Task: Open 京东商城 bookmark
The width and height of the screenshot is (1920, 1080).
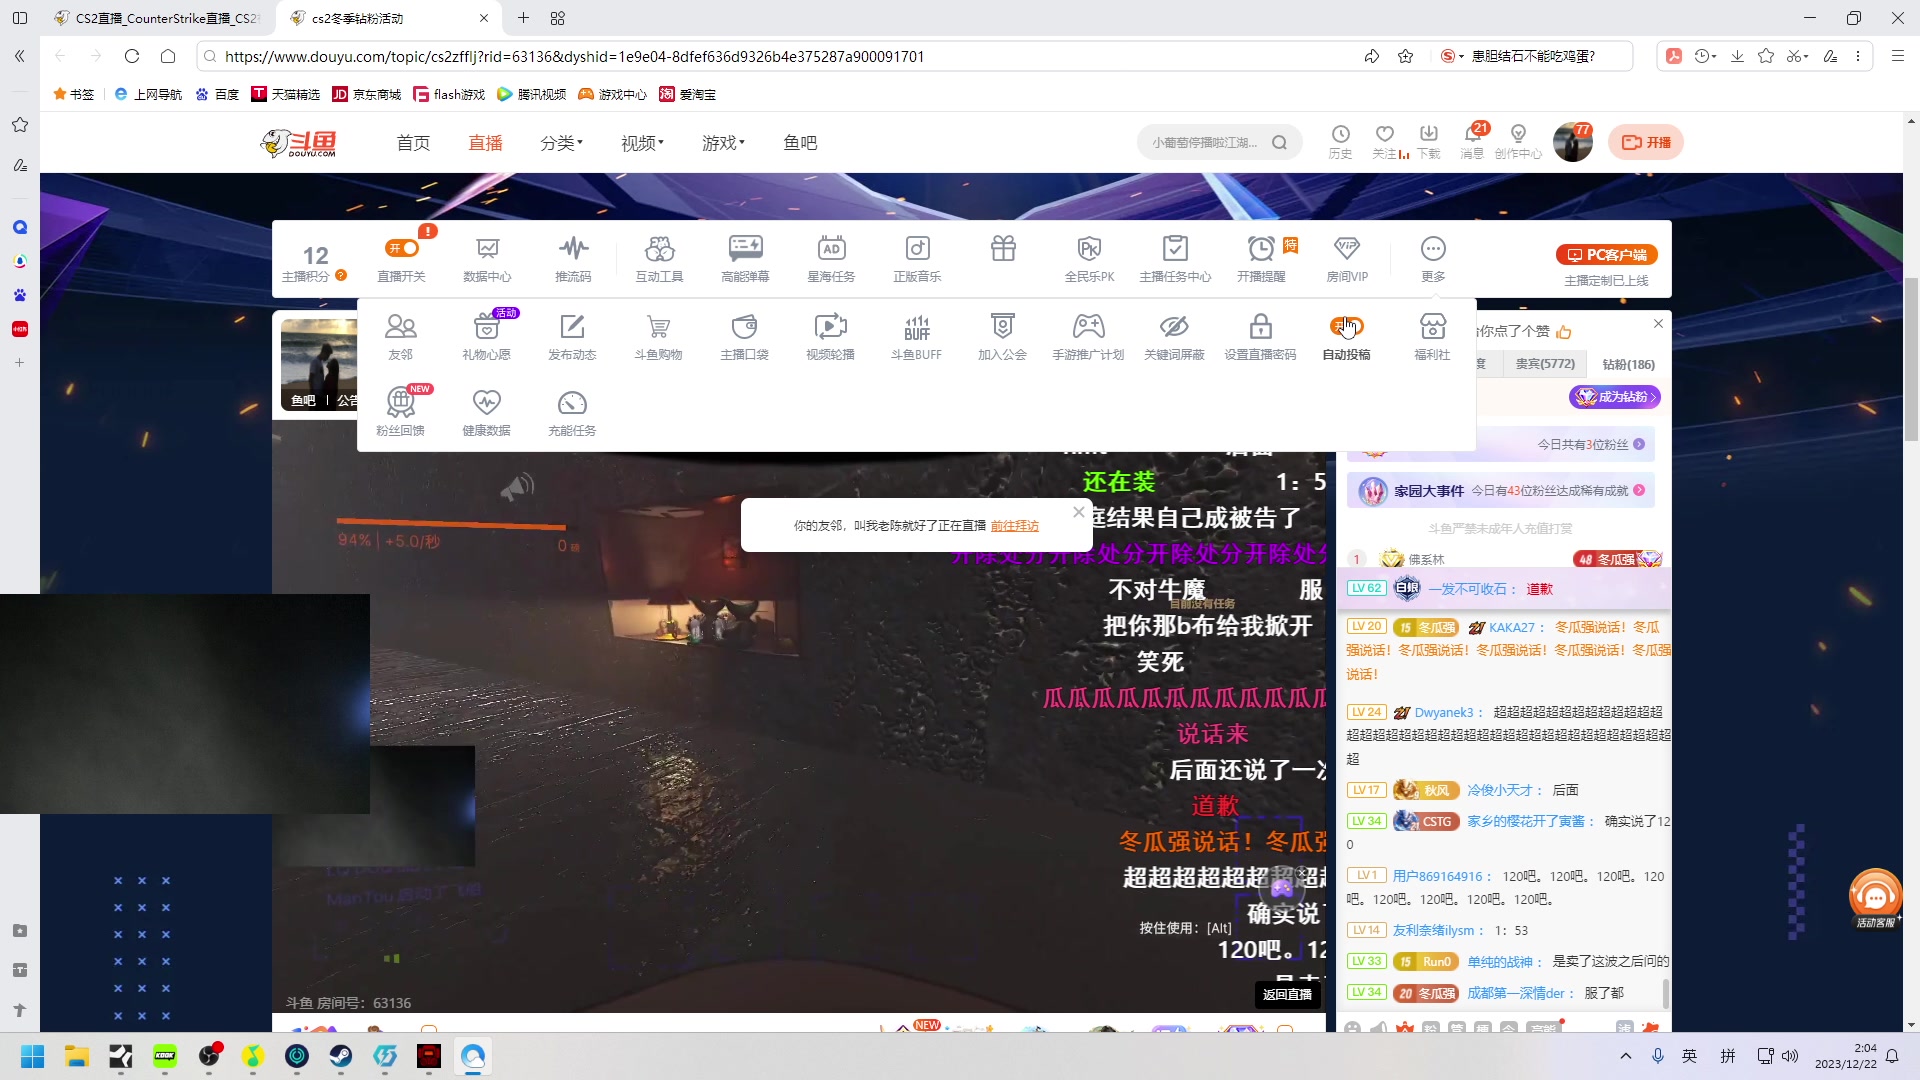Action: pos(366,94)
